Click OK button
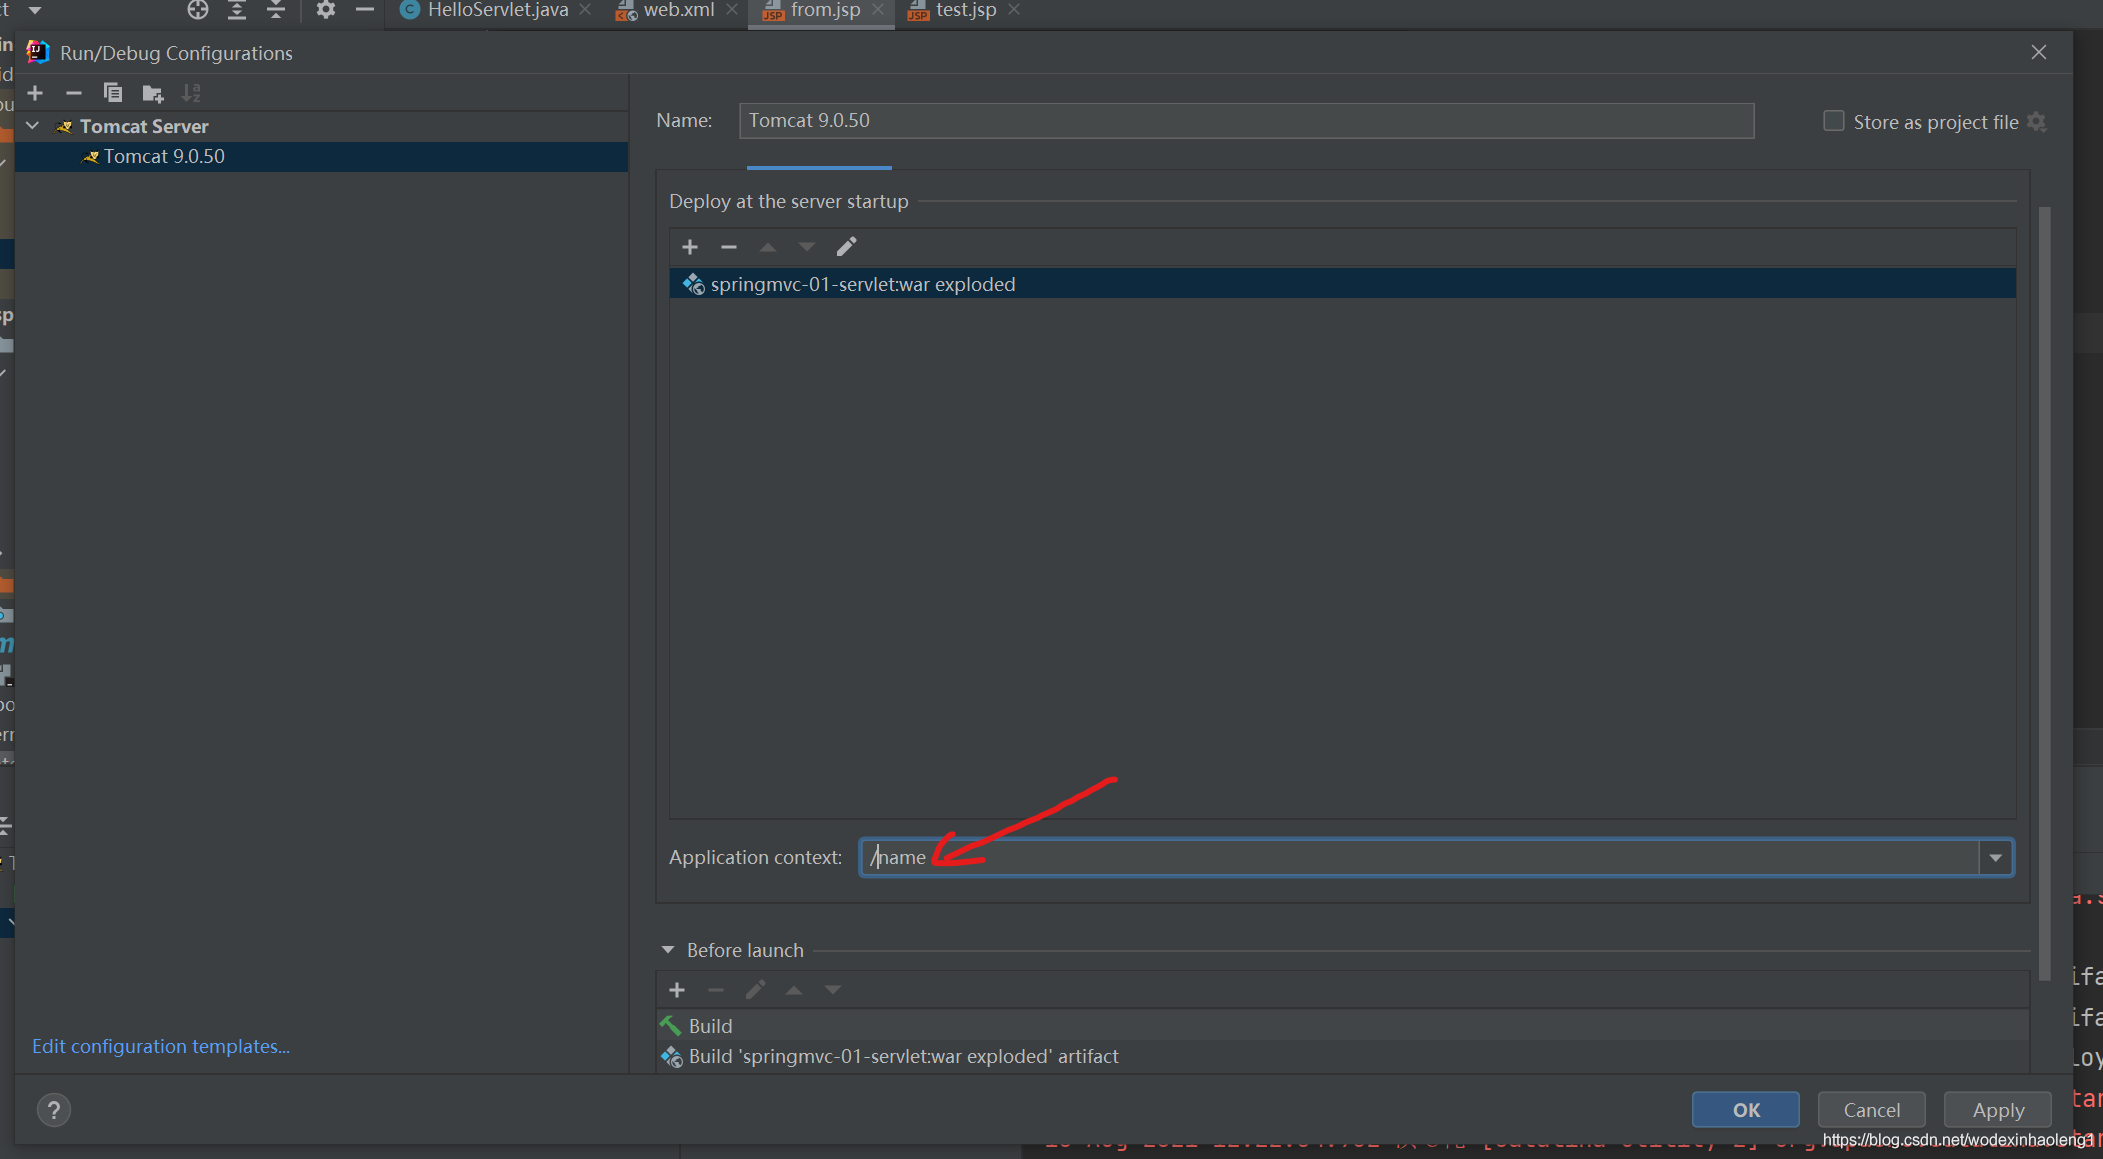The height and width of the screenshot is (1159, 2103). click(1746, 1110)
